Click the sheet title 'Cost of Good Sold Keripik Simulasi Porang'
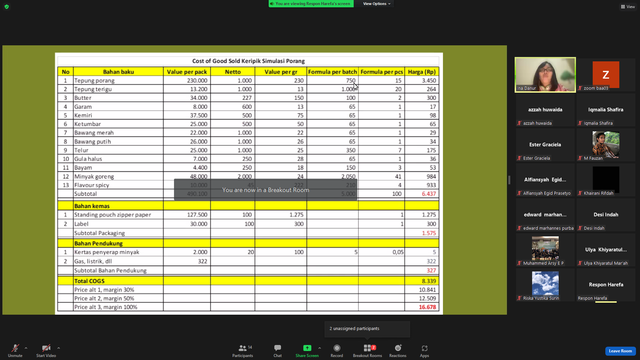 (x=248, y=61)
